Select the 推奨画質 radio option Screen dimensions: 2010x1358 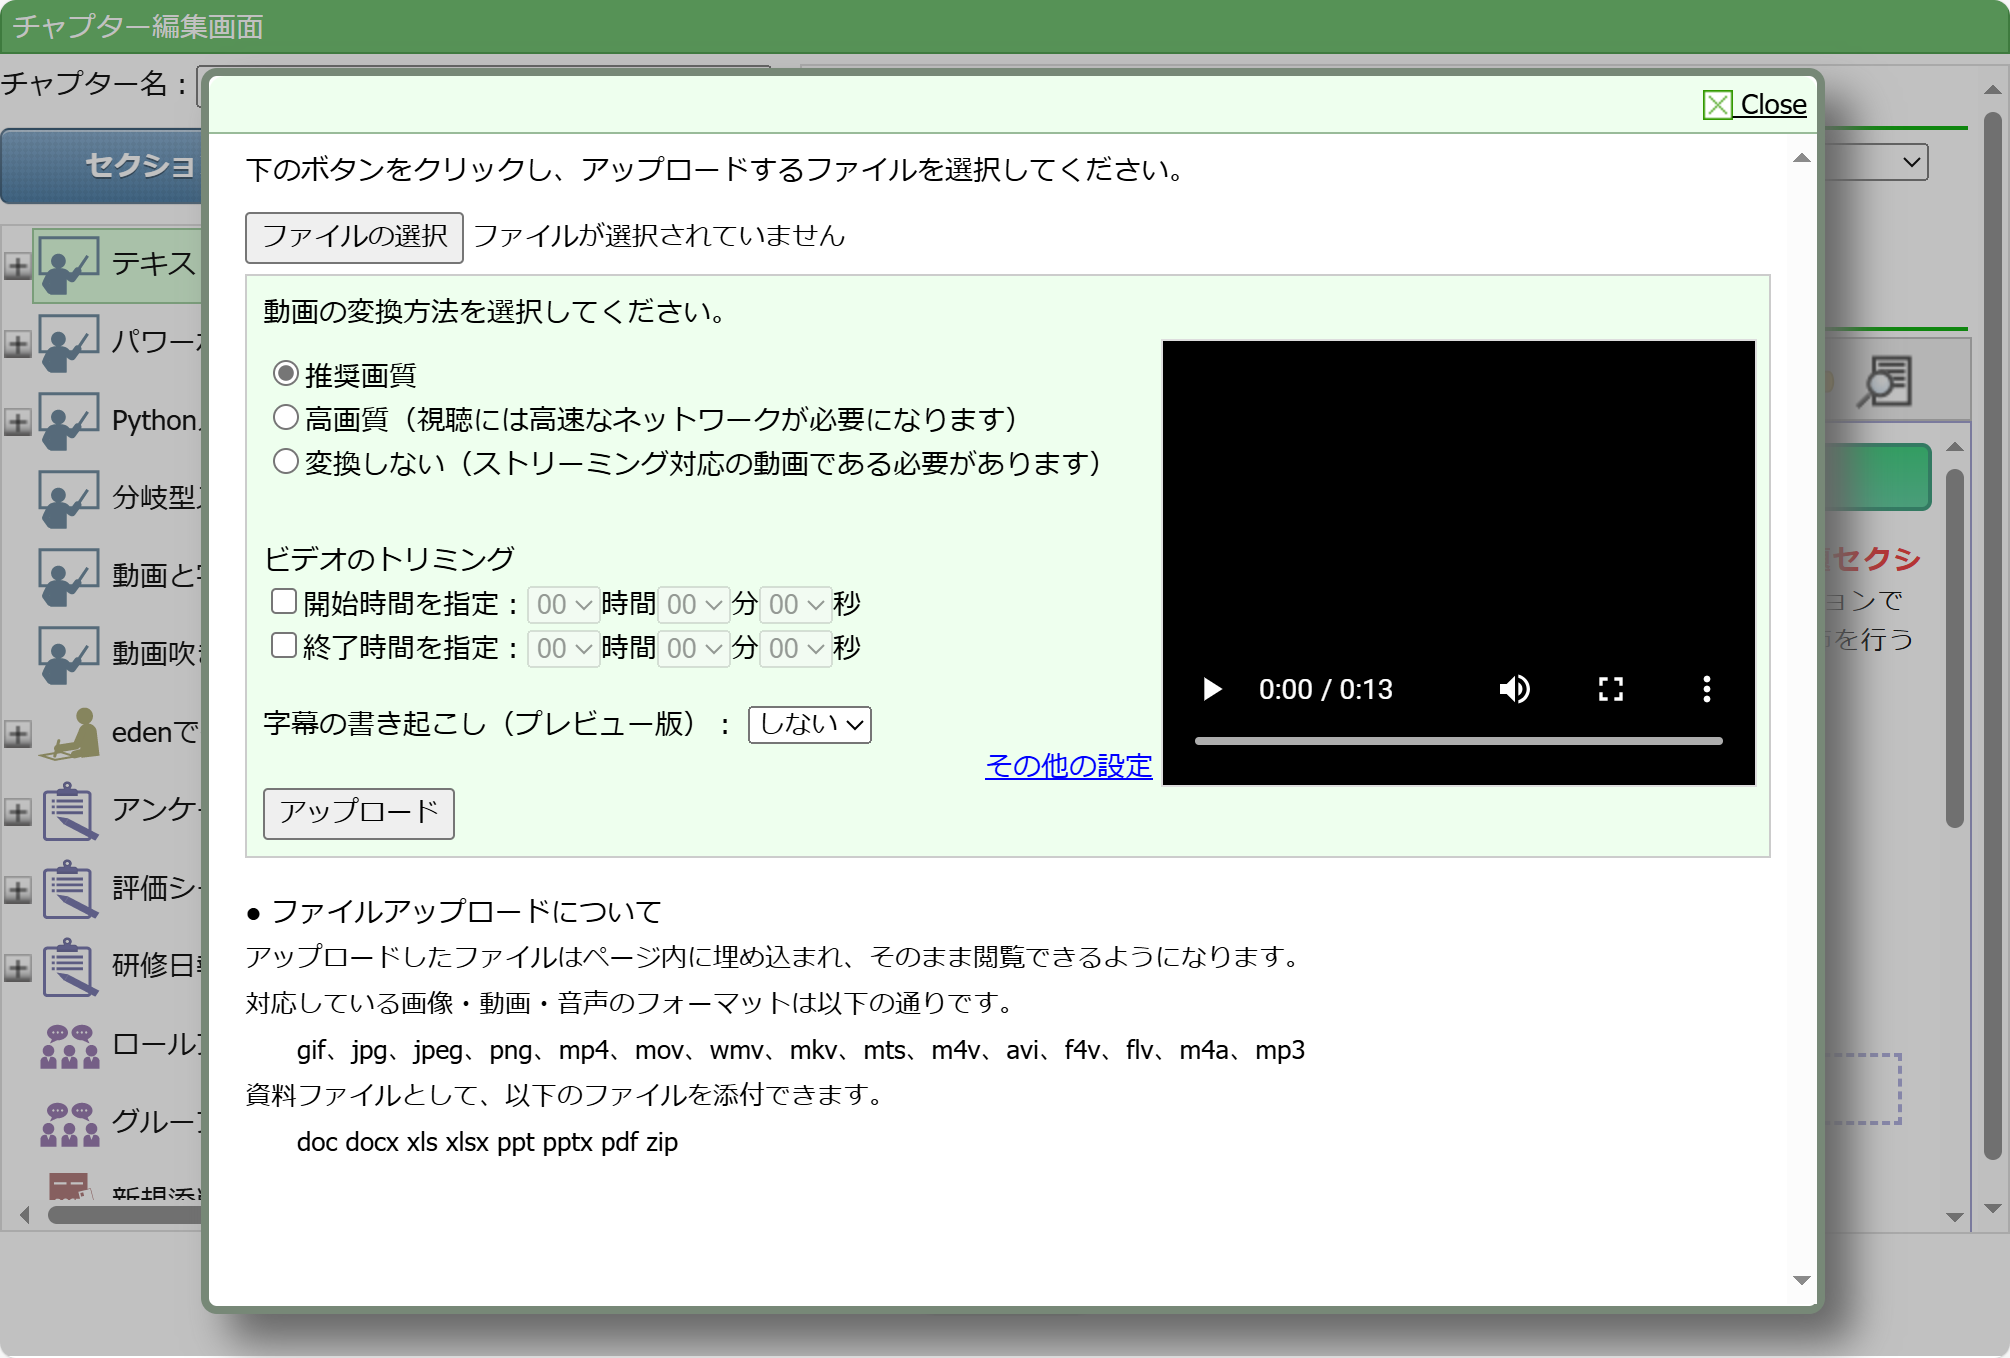286,374
